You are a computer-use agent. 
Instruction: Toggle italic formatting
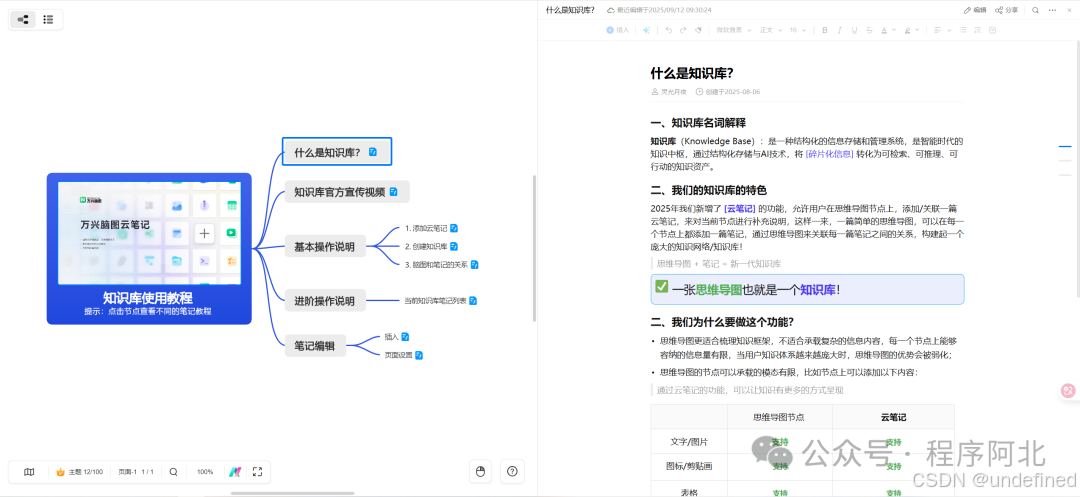pos(840,30)
